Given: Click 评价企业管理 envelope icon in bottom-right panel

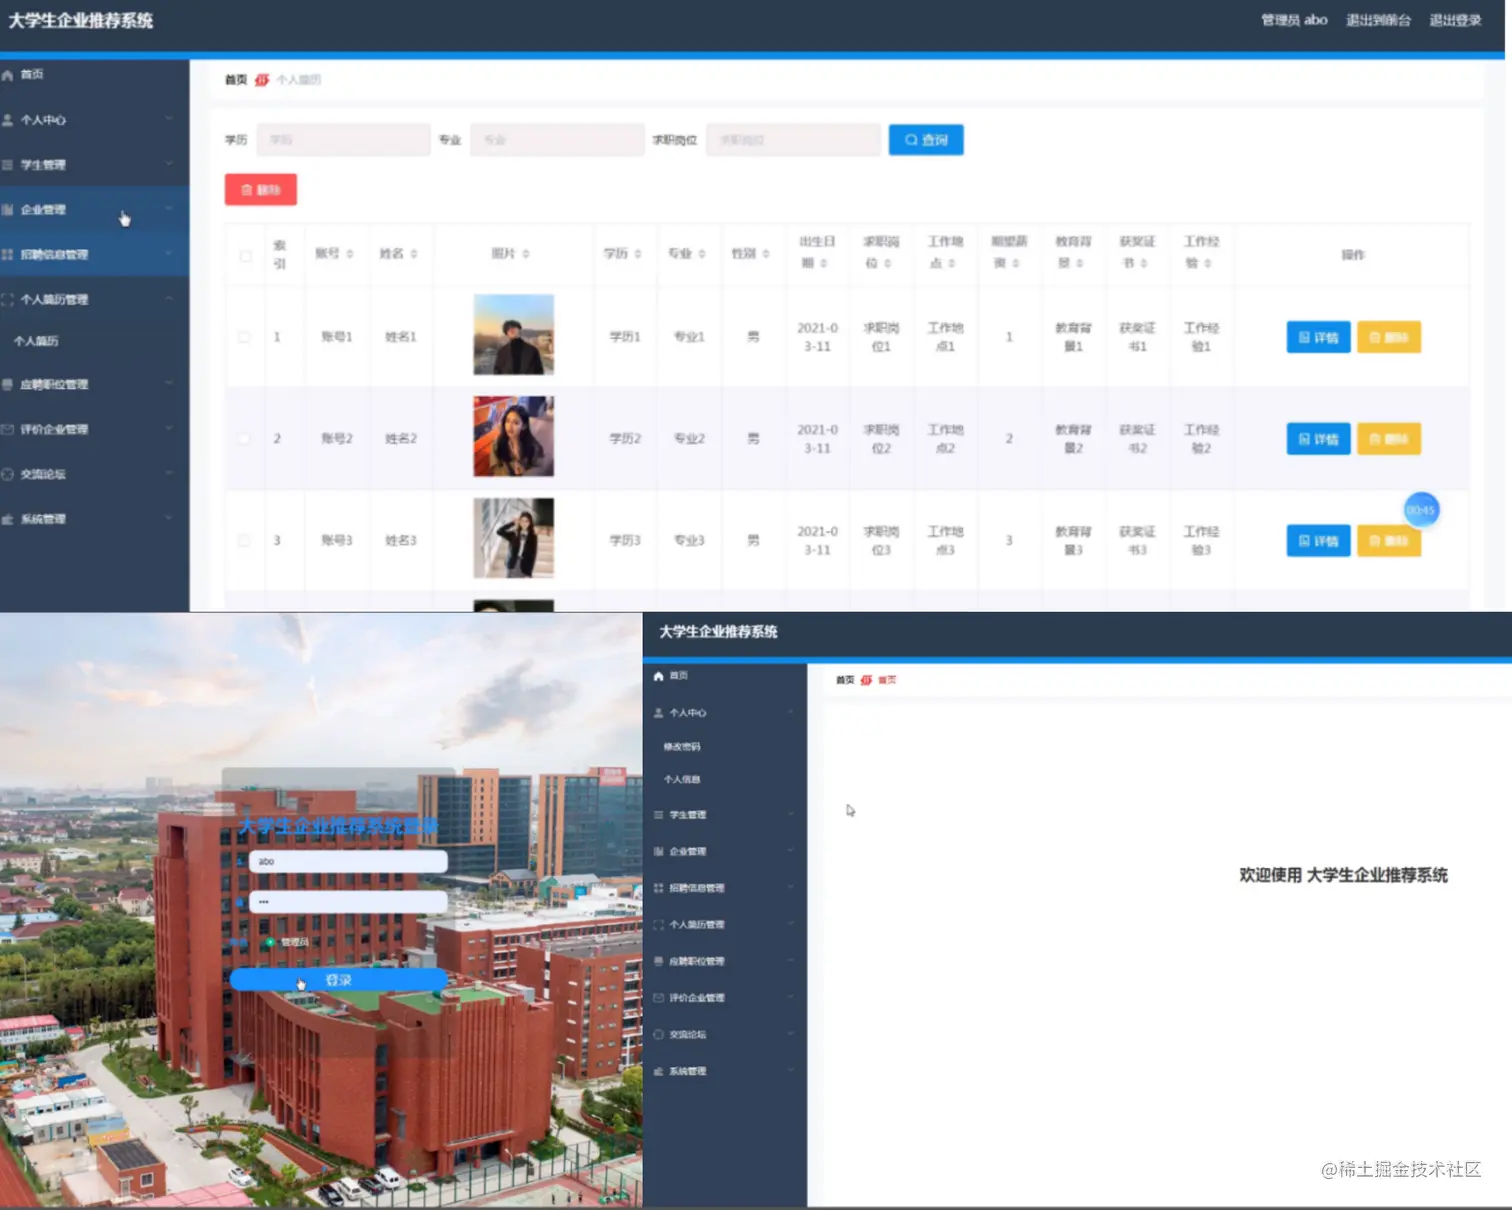Looking at the screenshot, I should (x=658, y=998).
